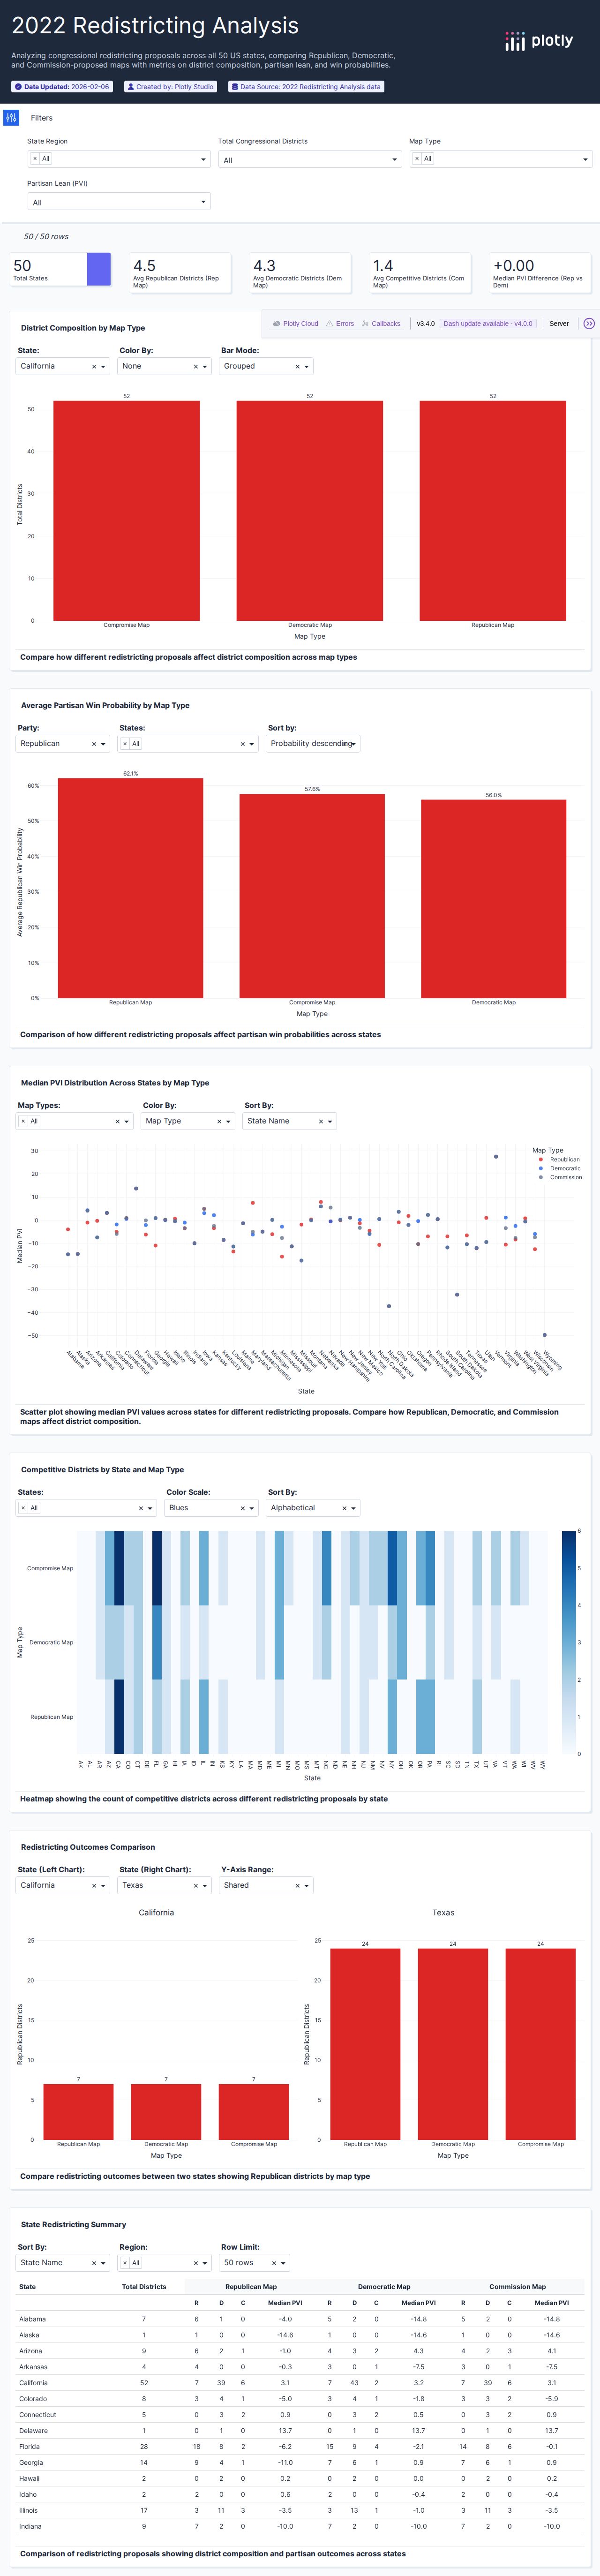Image resolution: width=600 pixels, height=2576 pixels.
Task: Open the Row Limit dropdown
Action: (255, 2263)
